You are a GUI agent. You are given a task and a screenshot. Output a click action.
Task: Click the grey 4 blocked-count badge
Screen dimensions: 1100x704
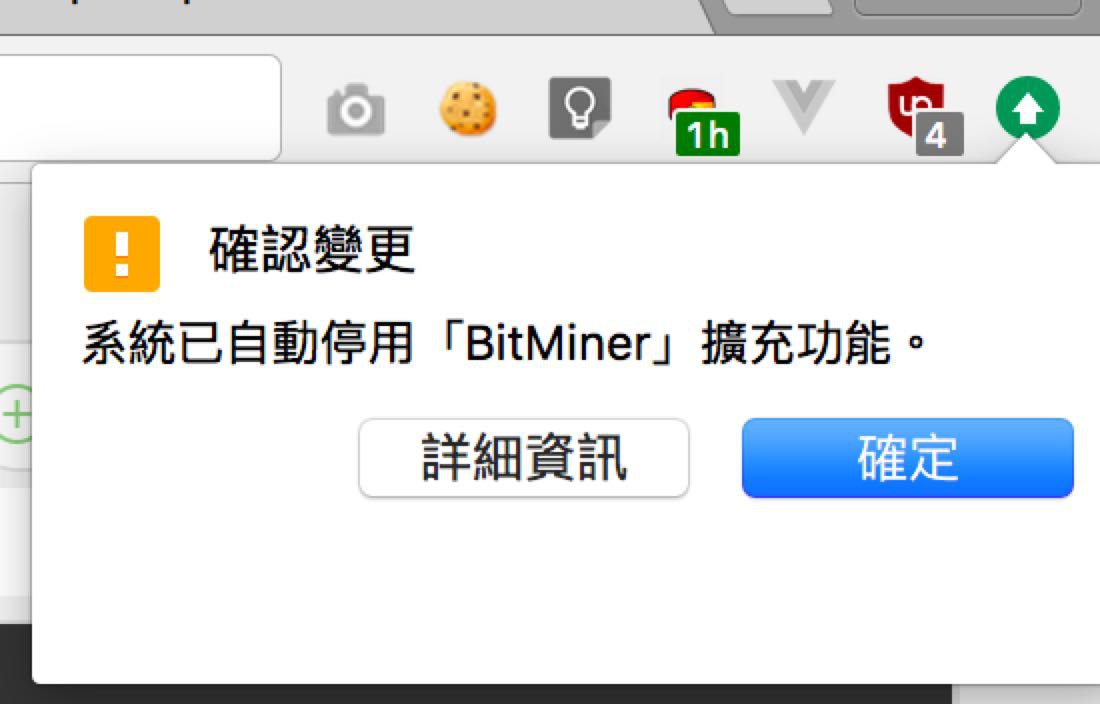[939, 134]
